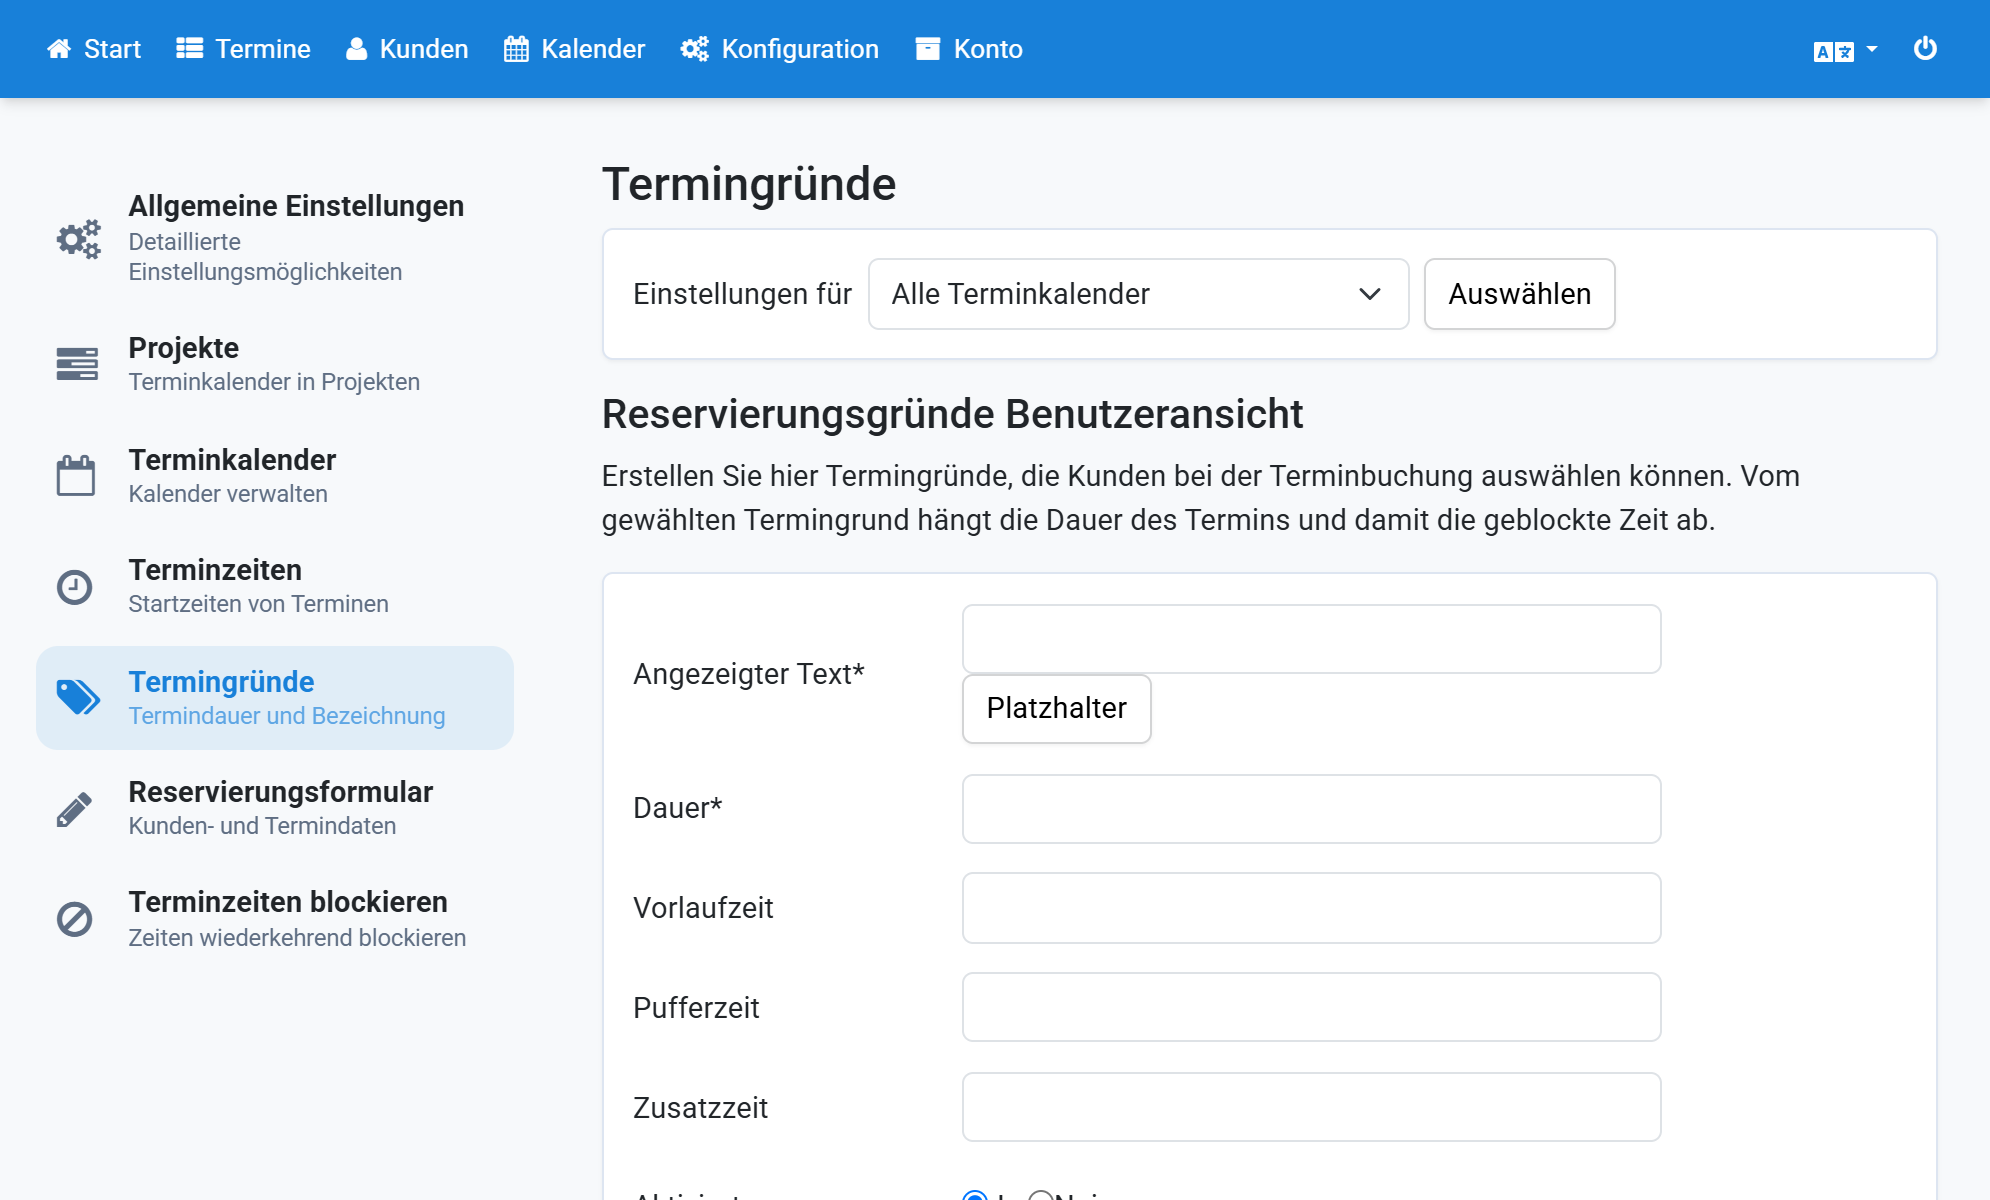Go to Termine in the top navigation
Image resolution: width=1990 pixels, height=1200 pixels.
click(244, 49)
